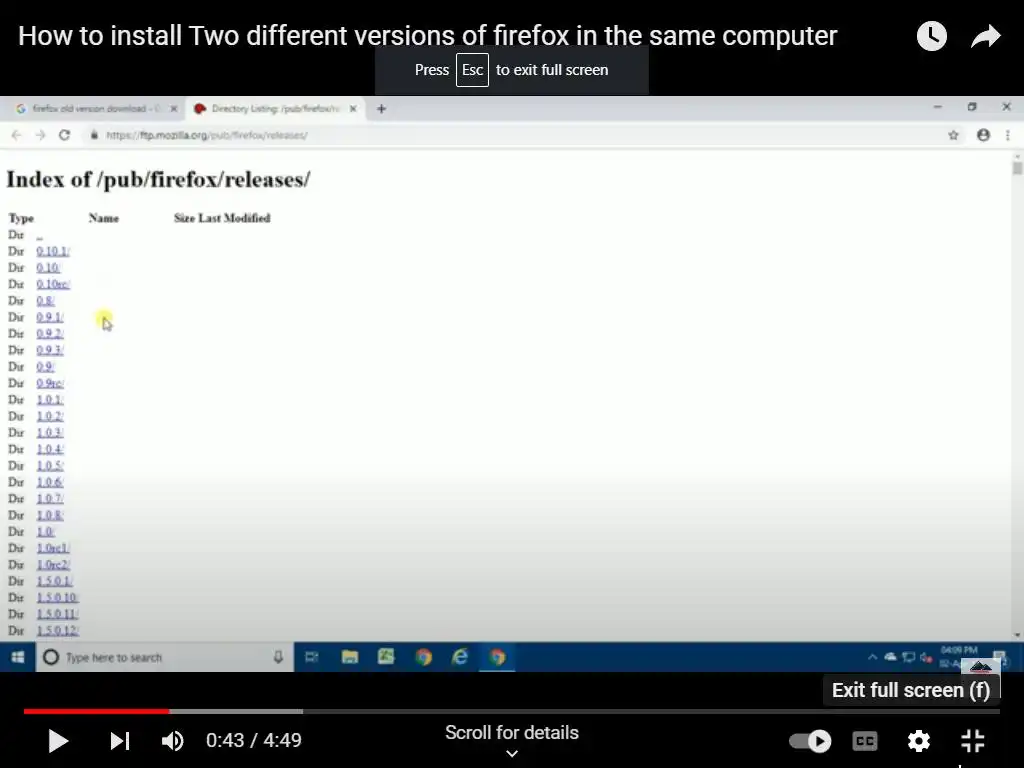1024x768 pixels.
Task: Bookmark page with star icon
Action: click(953, 135)
